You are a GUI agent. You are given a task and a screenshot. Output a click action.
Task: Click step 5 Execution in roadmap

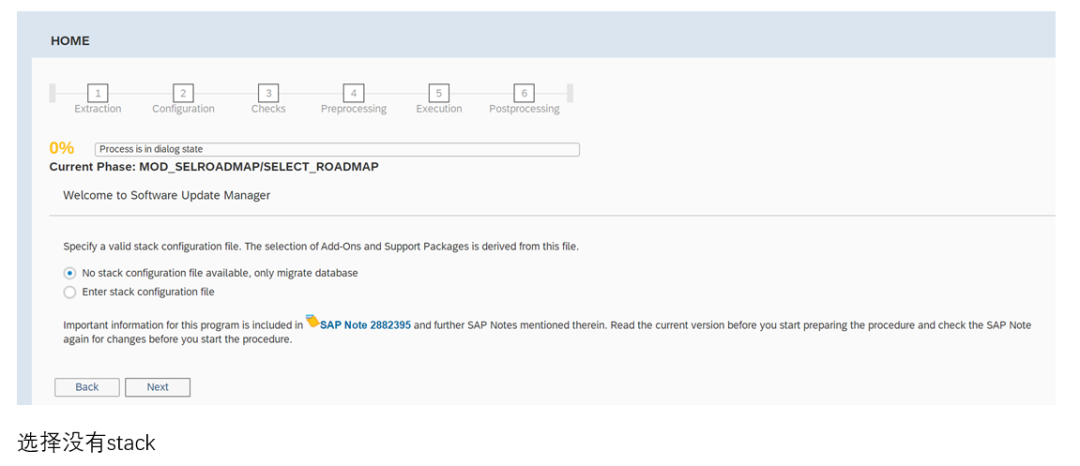[x=439, y=93]
